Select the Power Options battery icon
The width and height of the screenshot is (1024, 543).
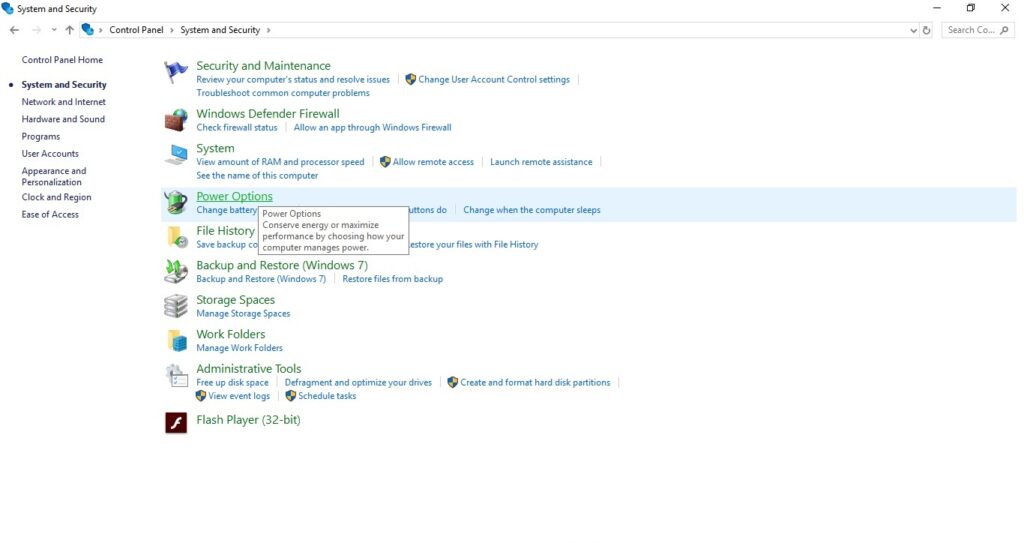pos(176,203)
